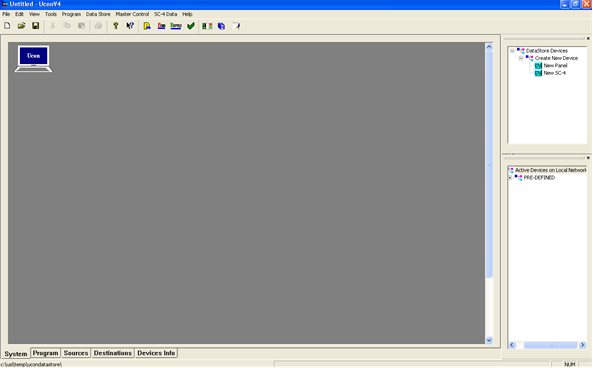This screenshot has height=368, width=593.
Task: Click the Temp toolbar icon
Action: pyautogui.click(x=176, y=26)
